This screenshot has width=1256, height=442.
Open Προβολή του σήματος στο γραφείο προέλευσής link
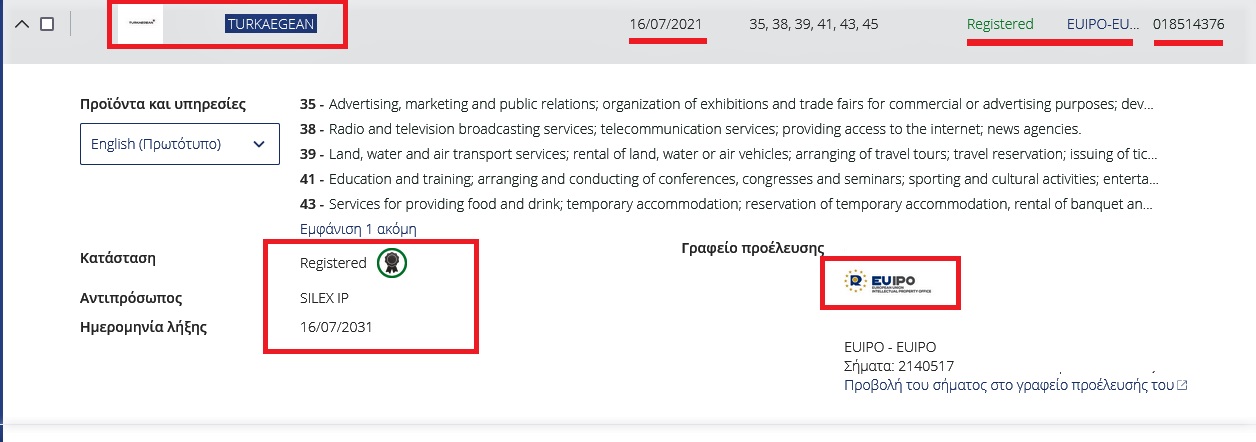tap(1008, 385)
